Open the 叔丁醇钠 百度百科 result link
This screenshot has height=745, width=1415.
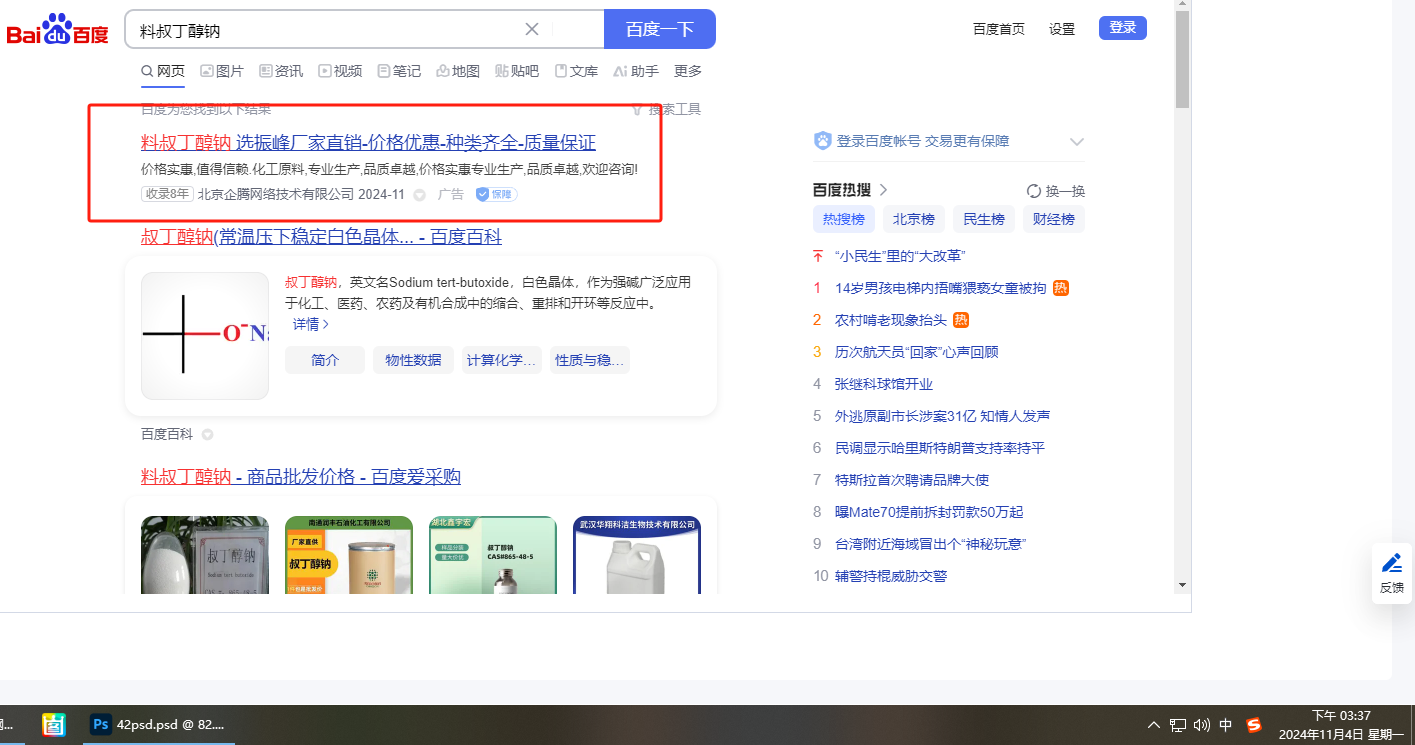(321, 237)
